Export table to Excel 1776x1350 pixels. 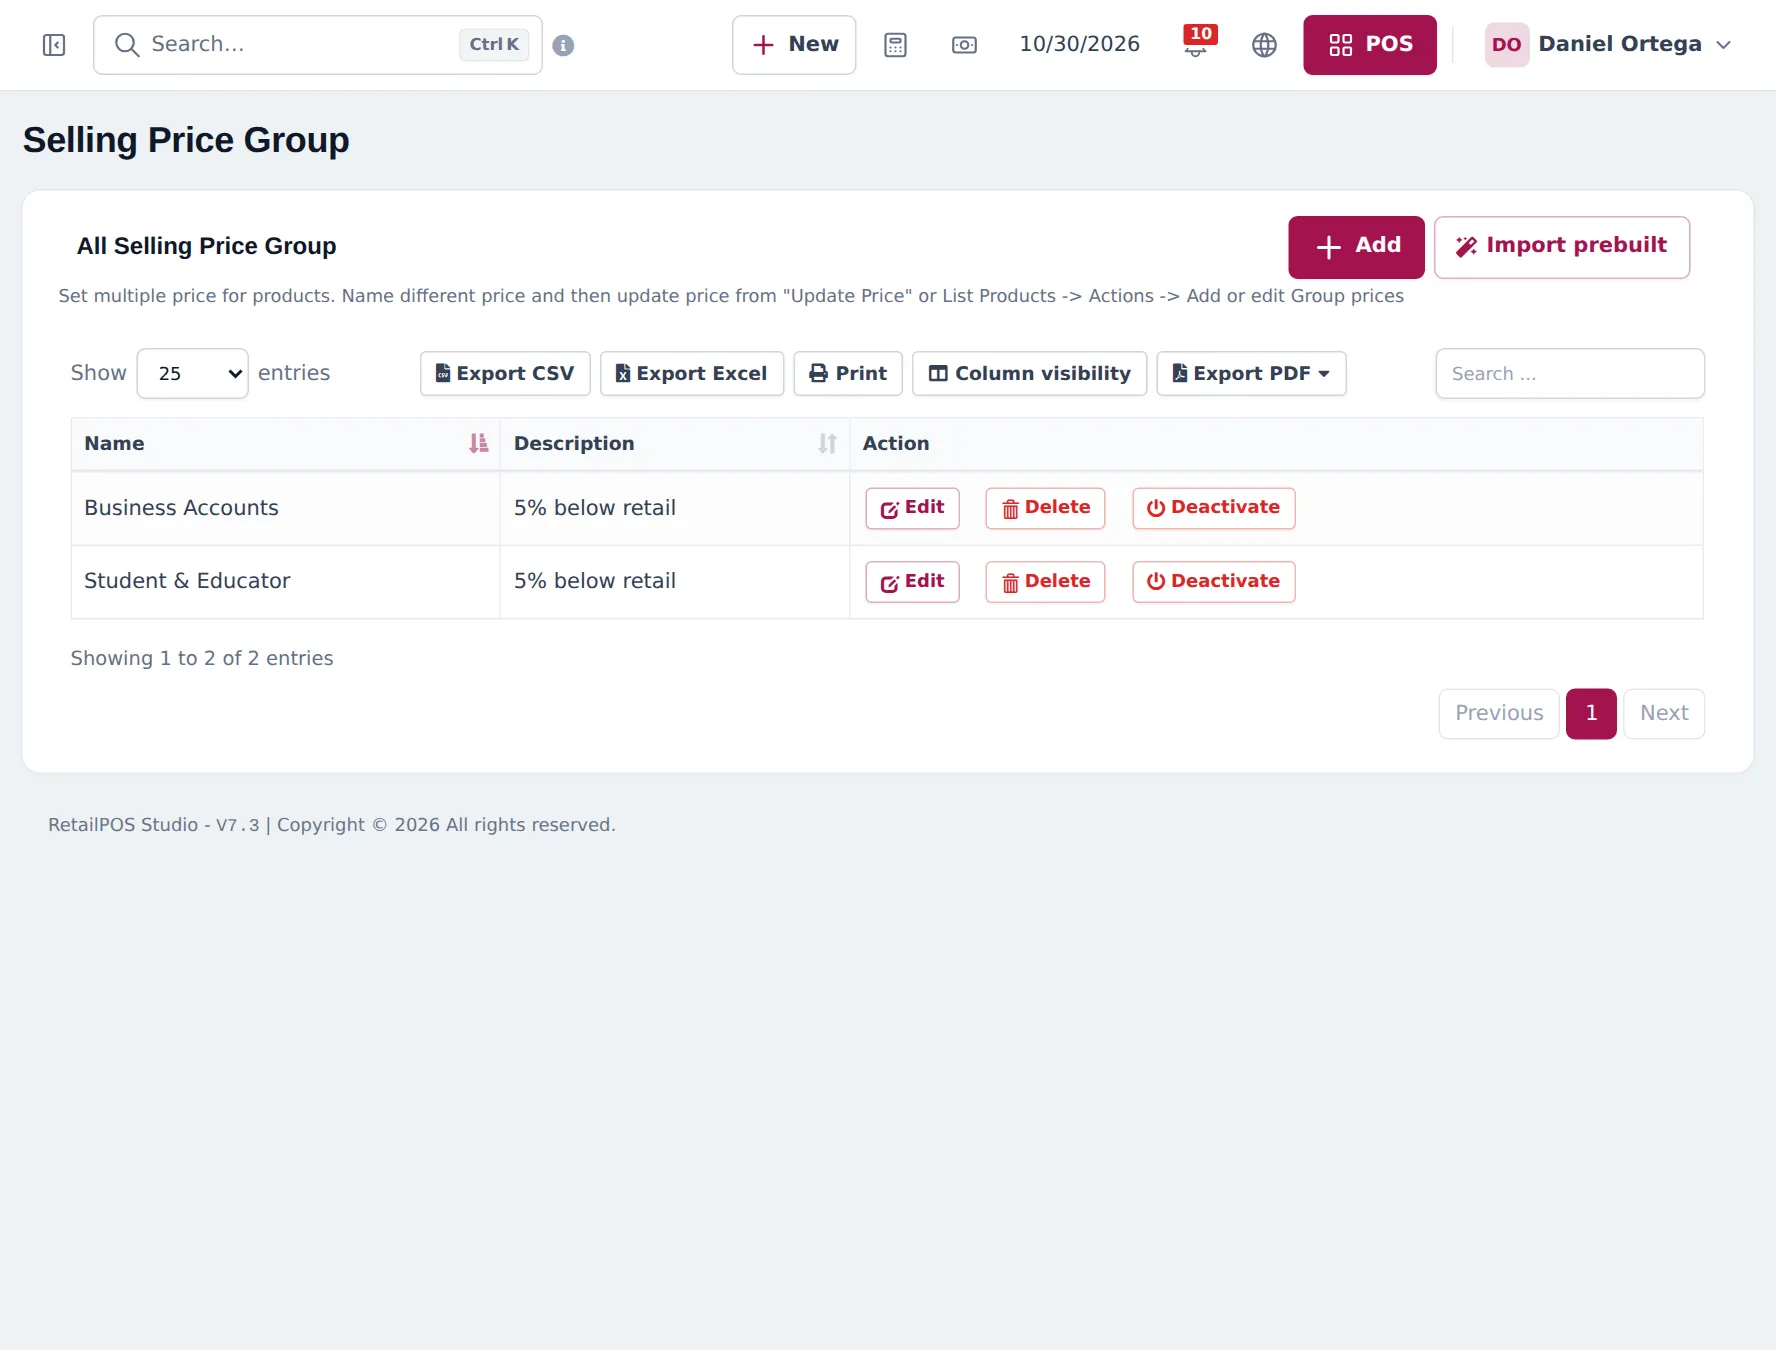point(692,373)
